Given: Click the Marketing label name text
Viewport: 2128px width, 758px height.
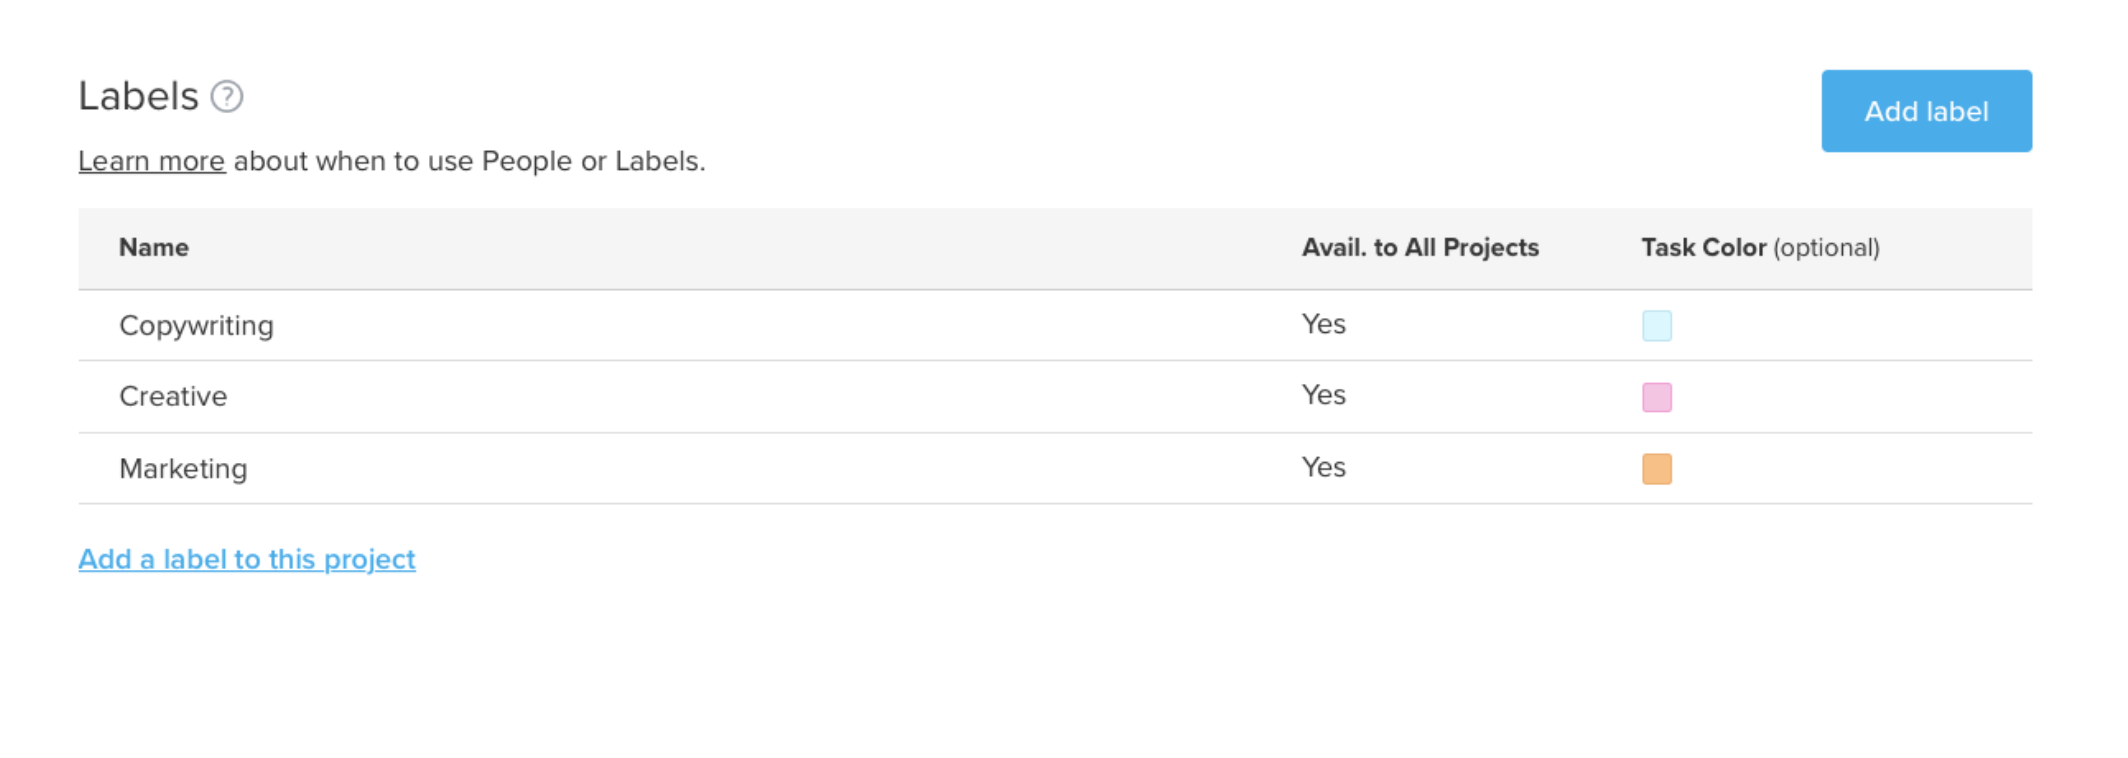Looking at the screenshot, I should pos(182,468).
